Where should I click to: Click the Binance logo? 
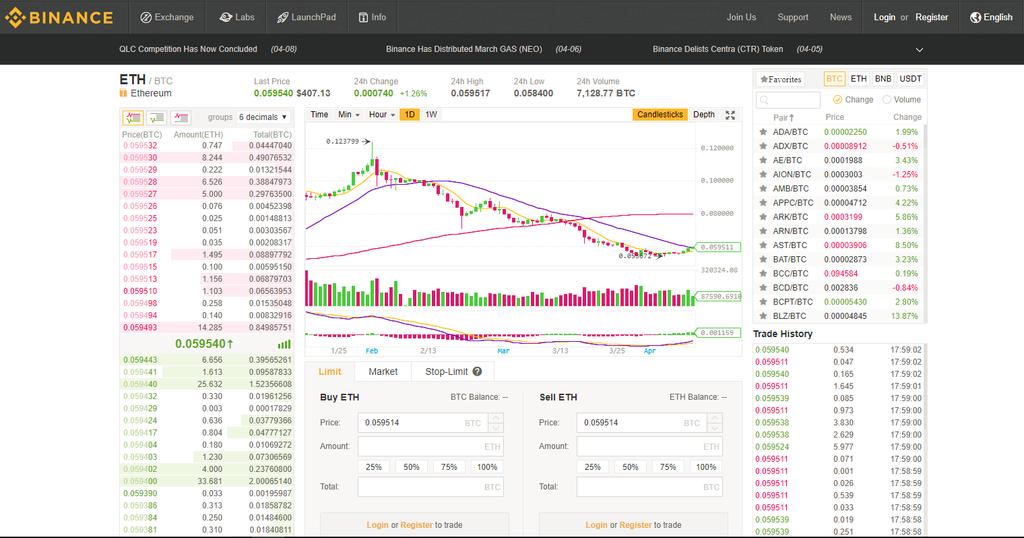coord(59,17)
